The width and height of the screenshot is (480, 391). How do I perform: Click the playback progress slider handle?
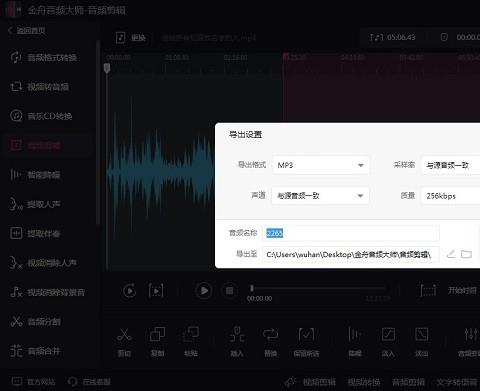pos(252,288)
